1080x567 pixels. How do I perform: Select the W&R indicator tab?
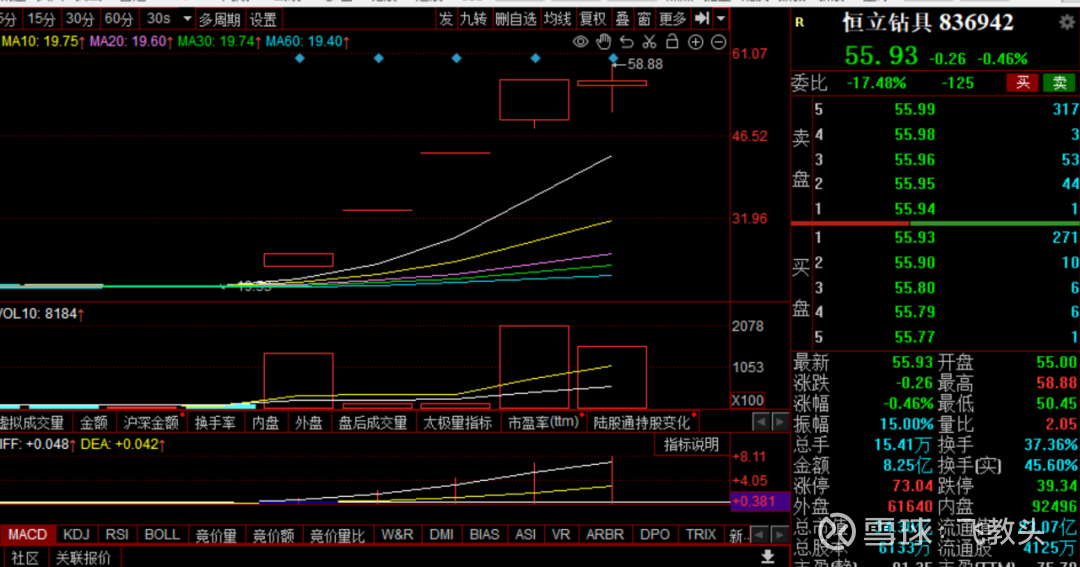tap(397, 535)
